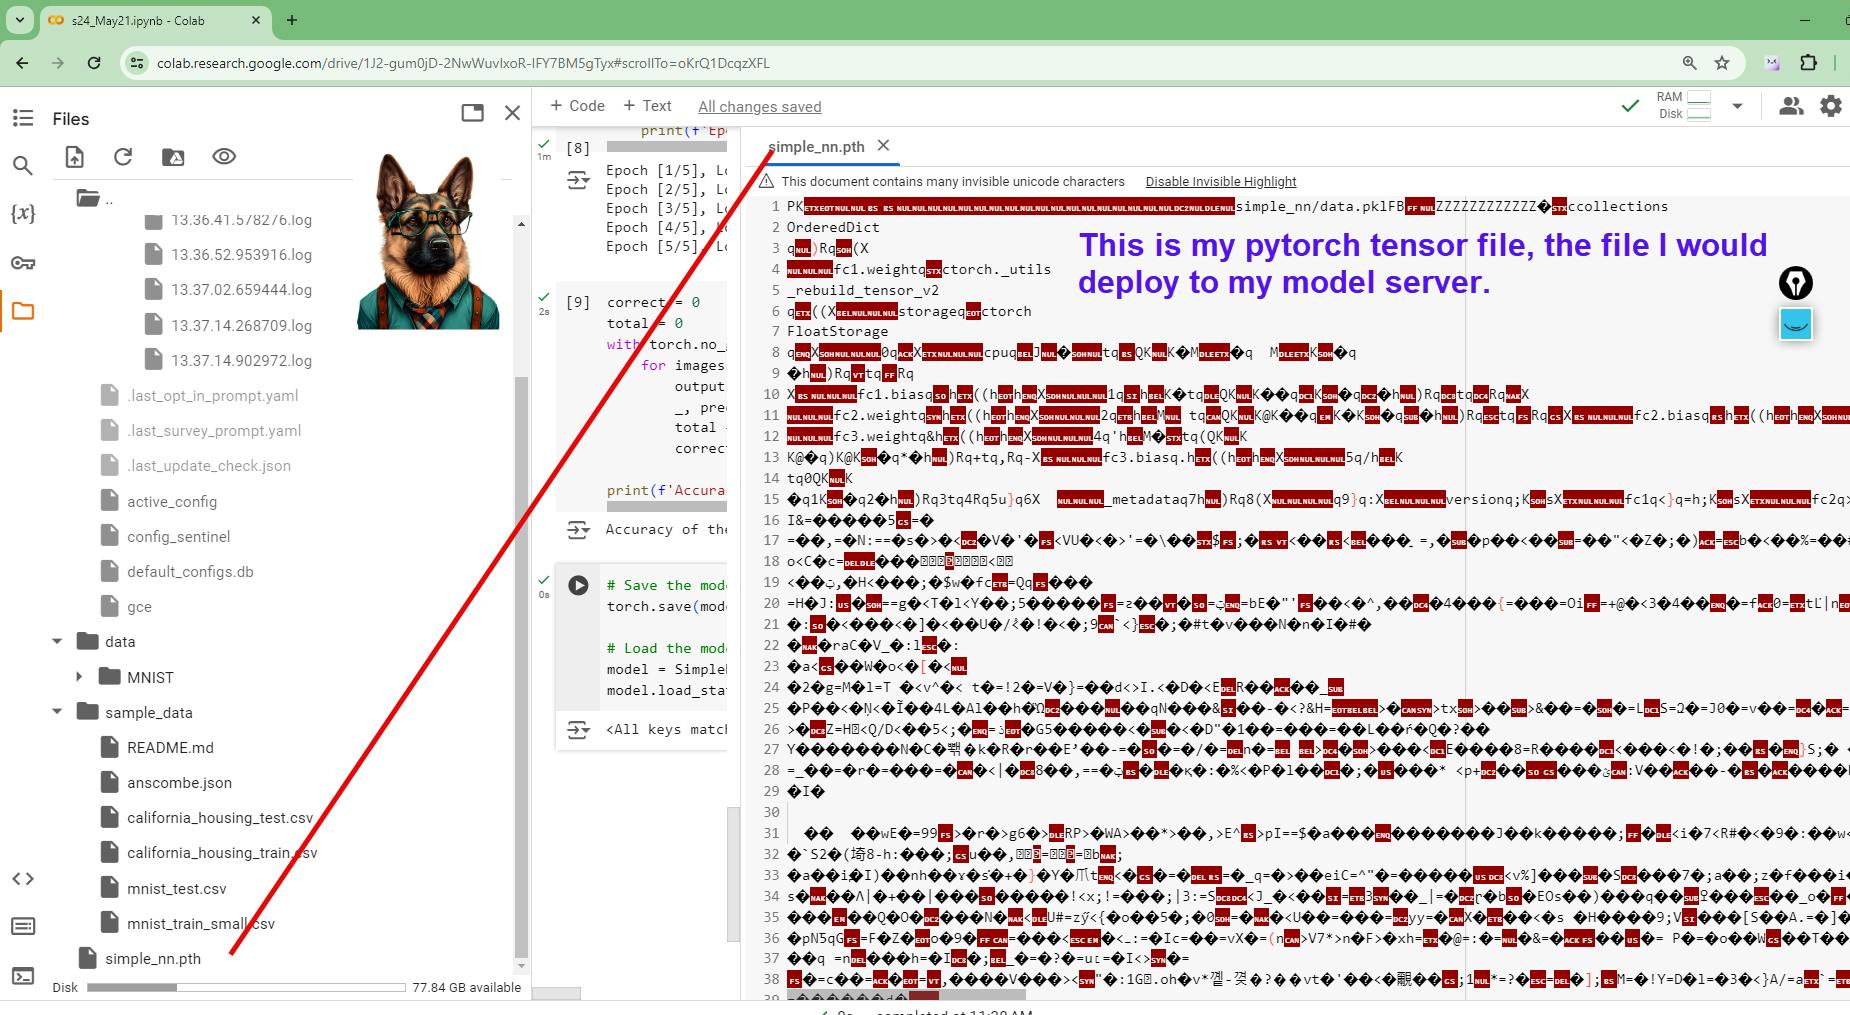Image resolution: width=1850 pixels, height=1015 pixels.
Task: Open the config_sentinel file
Action: tap(178, 536)
